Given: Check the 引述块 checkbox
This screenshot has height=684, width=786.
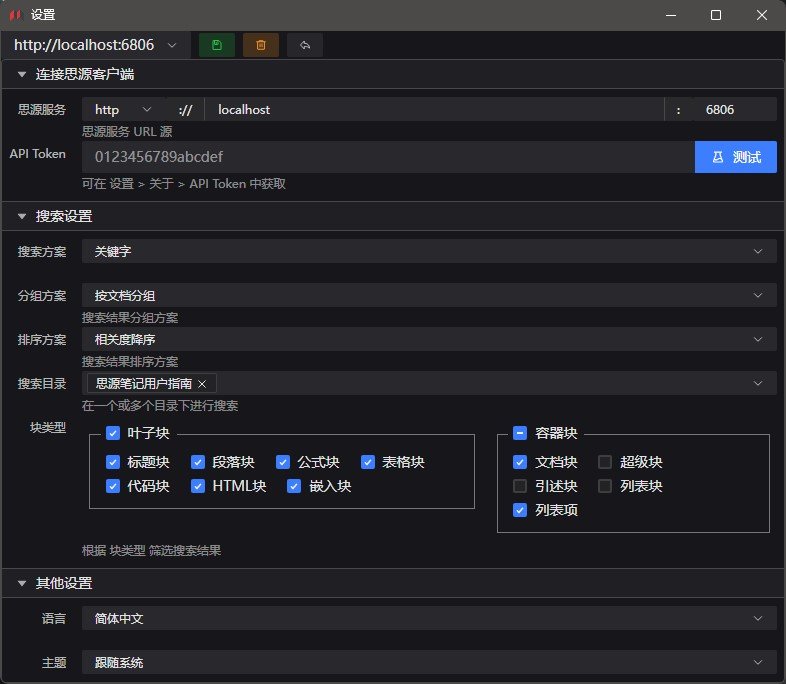Looking at the screenshot, I should click(x=520, y=486).
